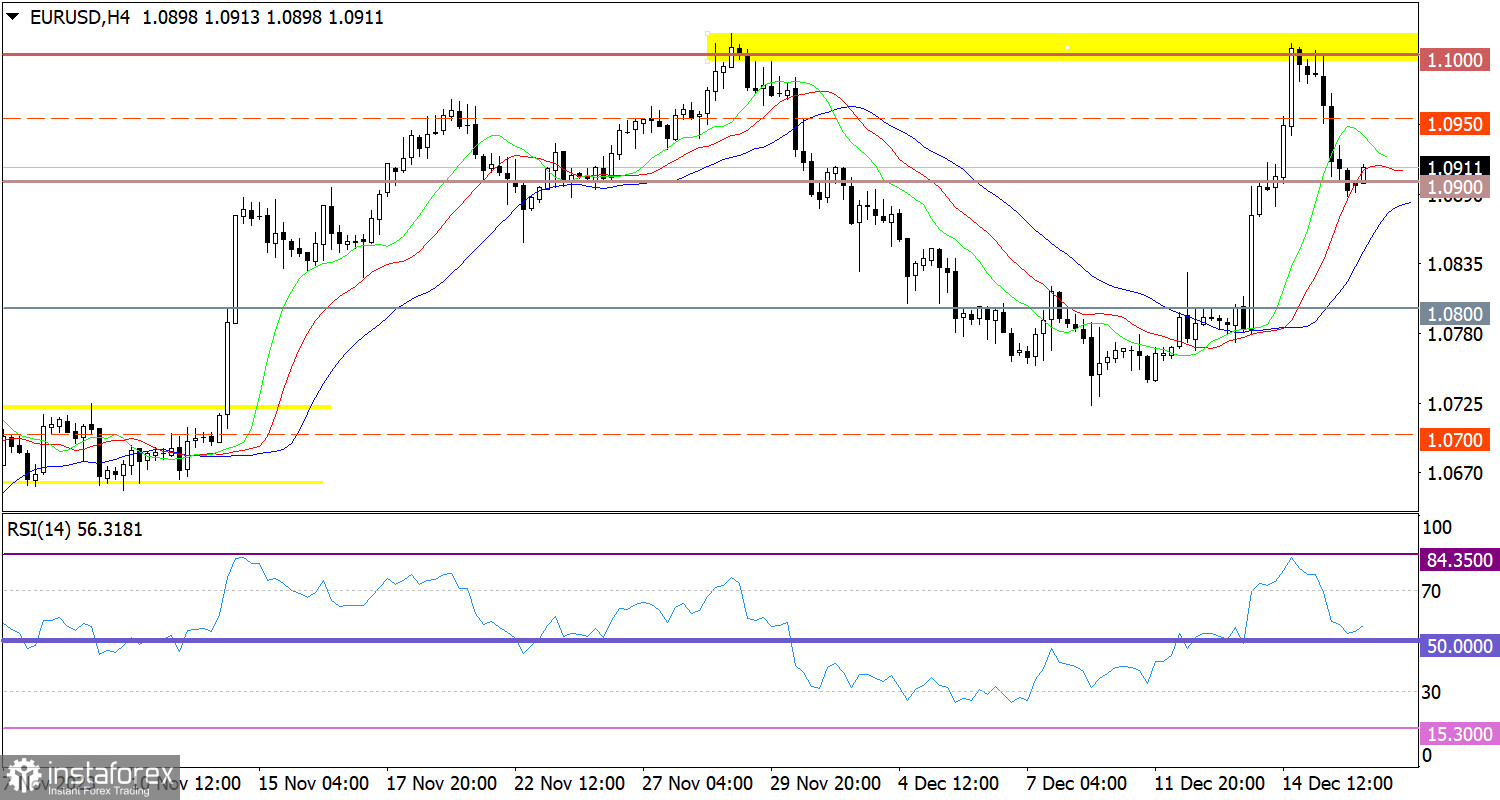The height and width of the screenshot is (800, 1500).
Task: Select the 1.0725 price scale value
Action: 1456,403
